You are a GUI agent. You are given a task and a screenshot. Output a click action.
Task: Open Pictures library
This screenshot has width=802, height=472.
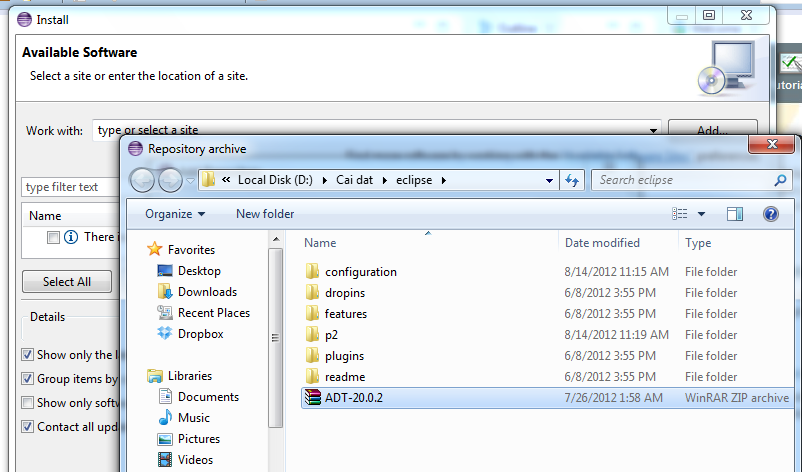198,438
